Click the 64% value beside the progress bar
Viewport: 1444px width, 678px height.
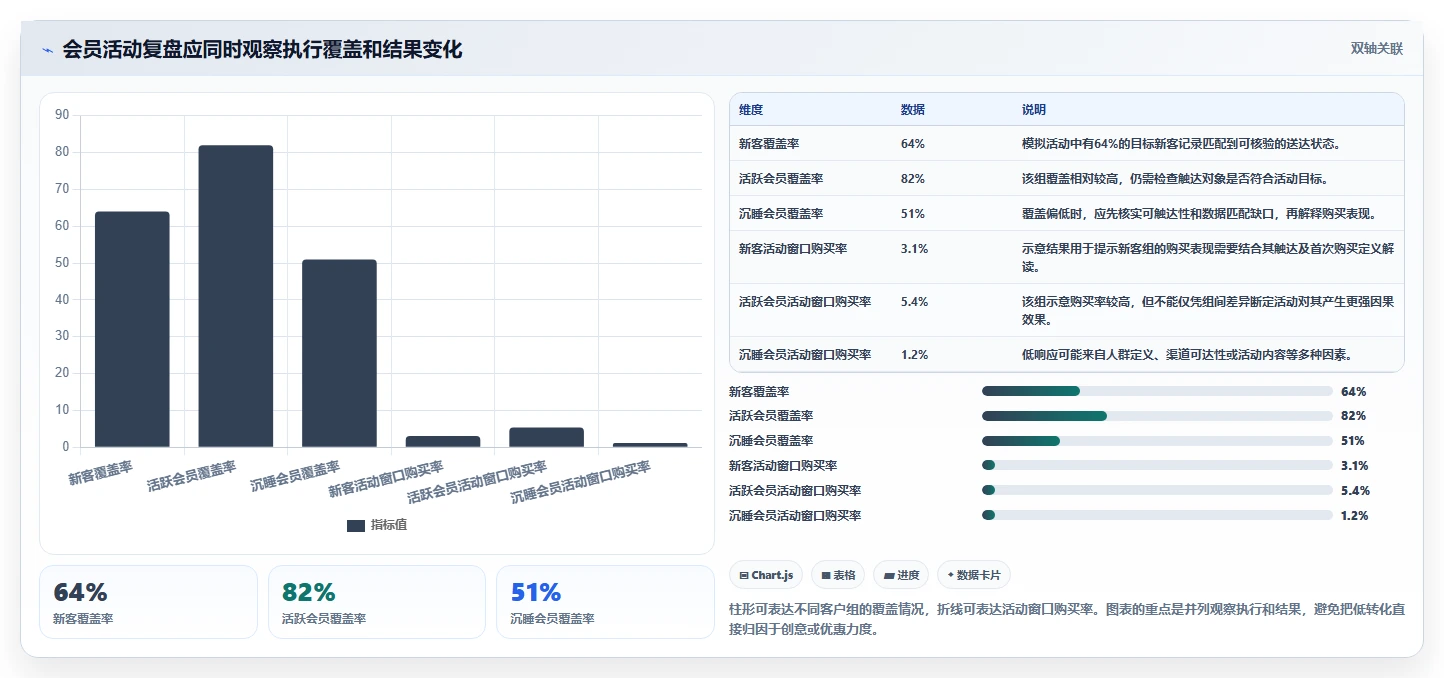pos(1353,391)
